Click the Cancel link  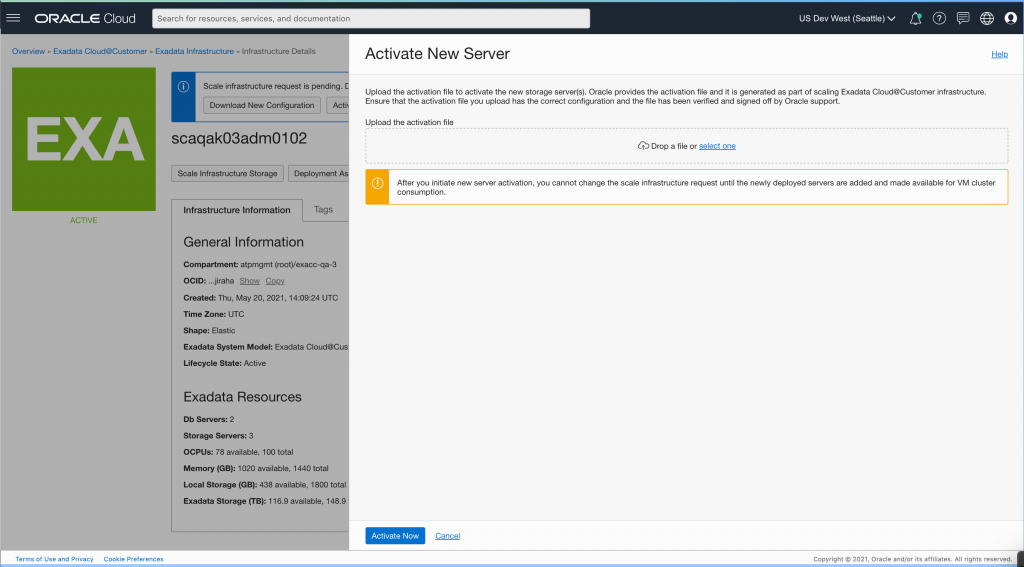click(447, 536)
